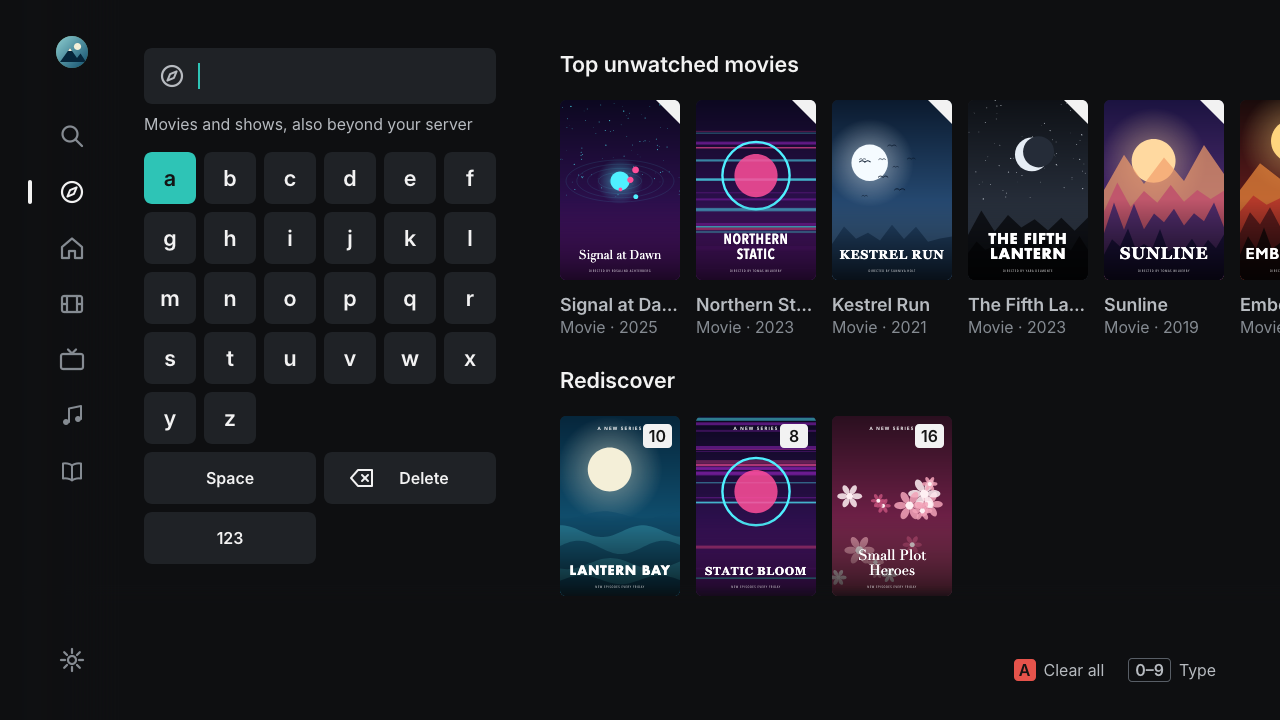The width and height of the screenshot is (1280, 720).
Task: Switch keyboard to 123 numbers
Action: (230, 538)
